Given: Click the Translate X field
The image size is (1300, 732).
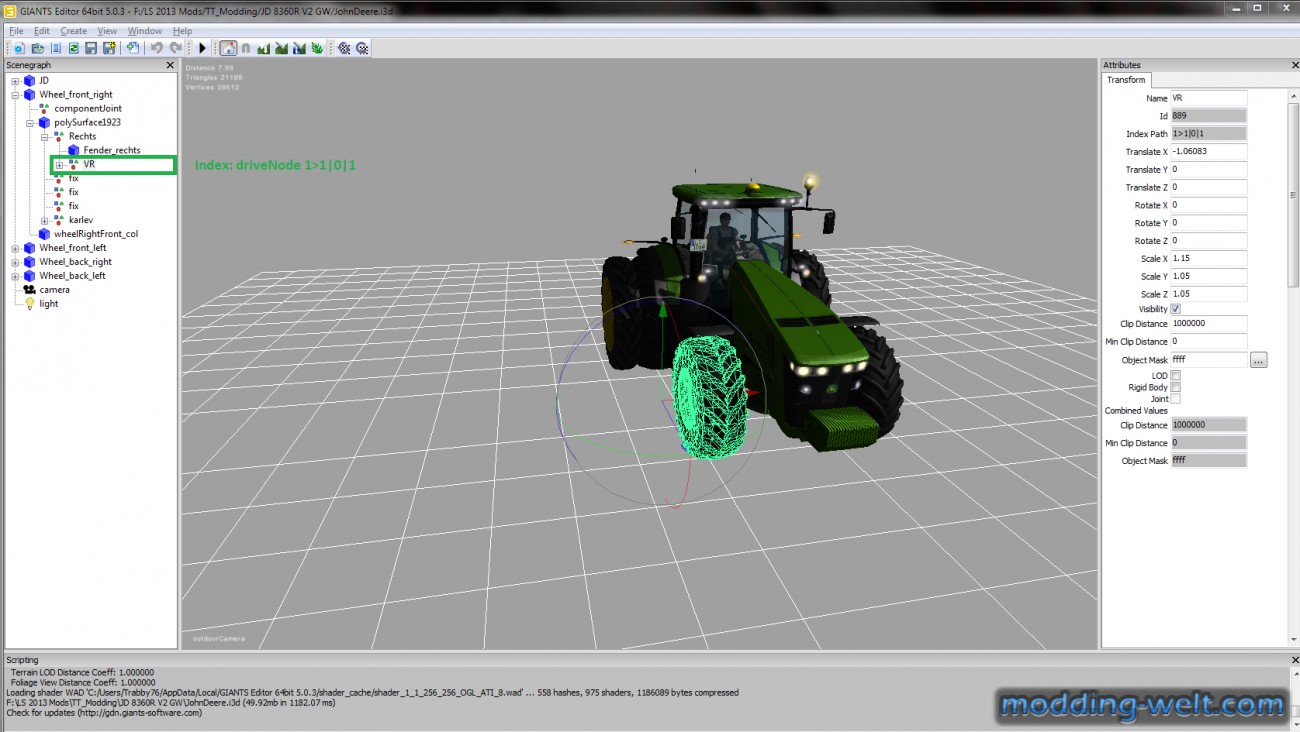Looking at the screenshot, I should point(1209,152).
